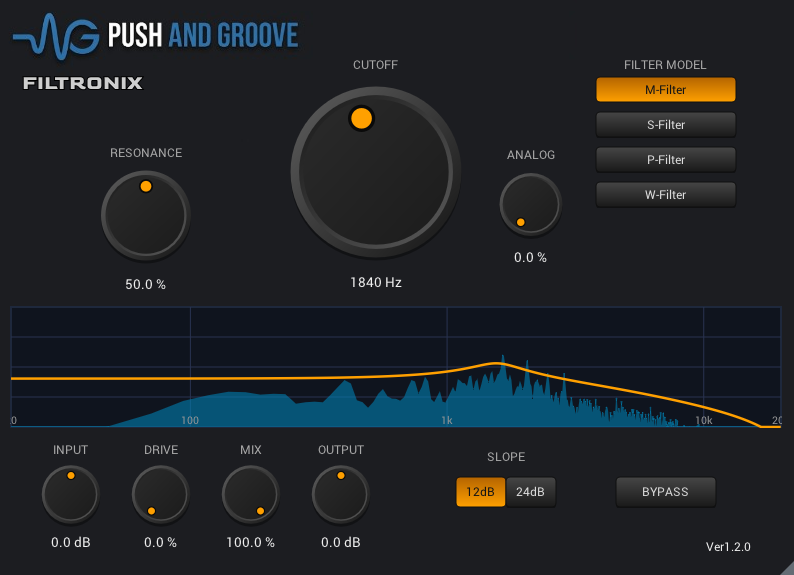Click the Resonance knob
Viewport: 794px width, 575px height.
tap(146, 216)
